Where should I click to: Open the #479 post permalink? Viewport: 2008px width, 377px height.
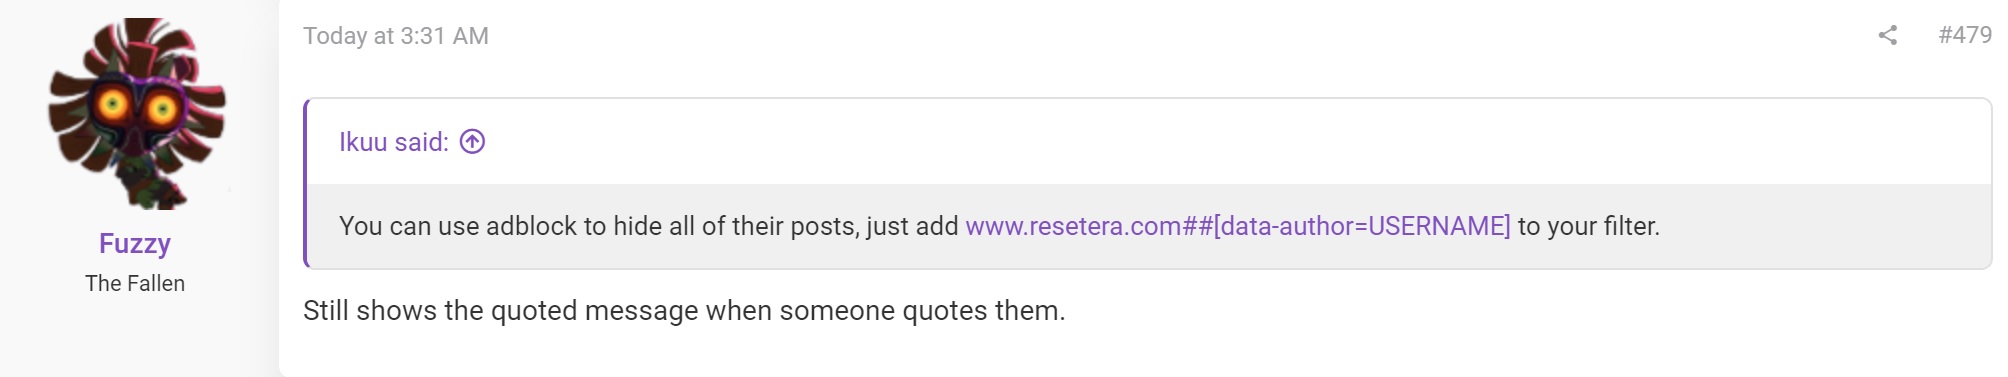[1964, 35]
